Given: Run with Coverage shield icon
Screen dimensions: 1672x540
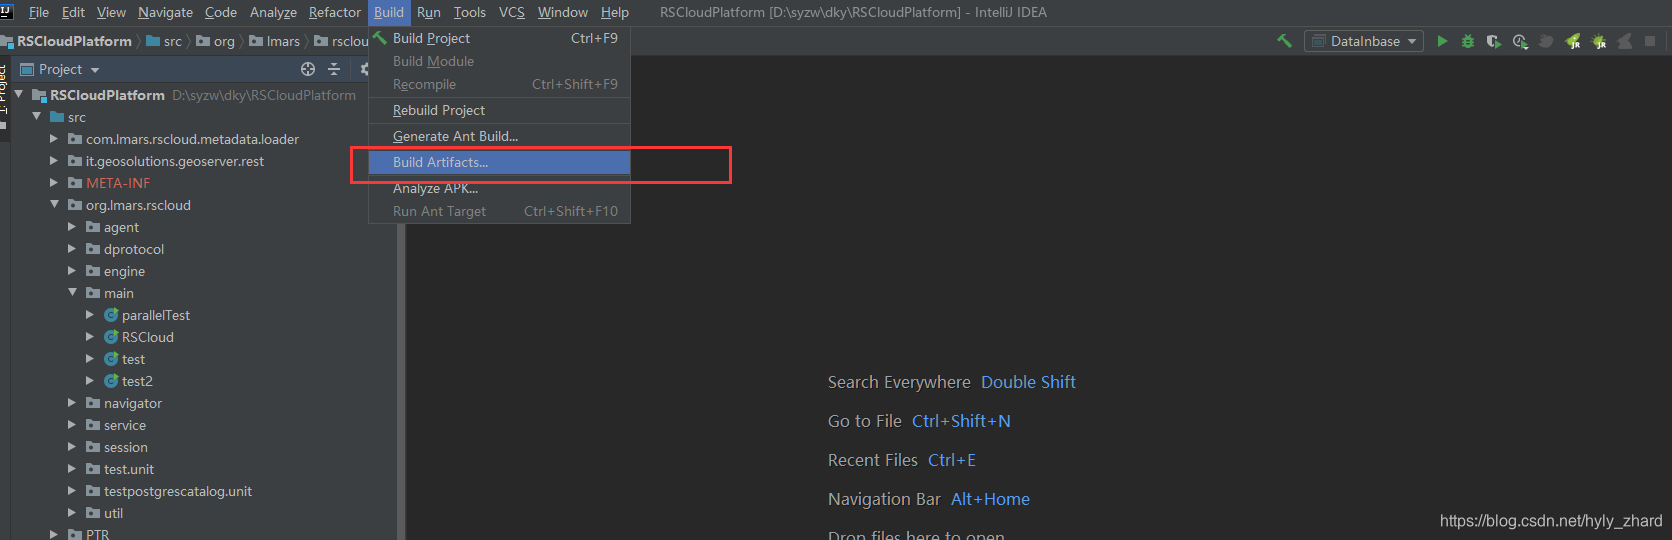Looking at the screenshot, I should [x=1494, y=41].
